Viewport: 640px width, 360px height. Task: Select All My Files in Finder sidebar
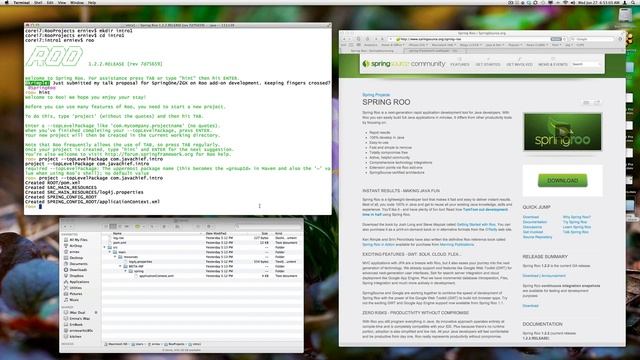coord(76,240)
